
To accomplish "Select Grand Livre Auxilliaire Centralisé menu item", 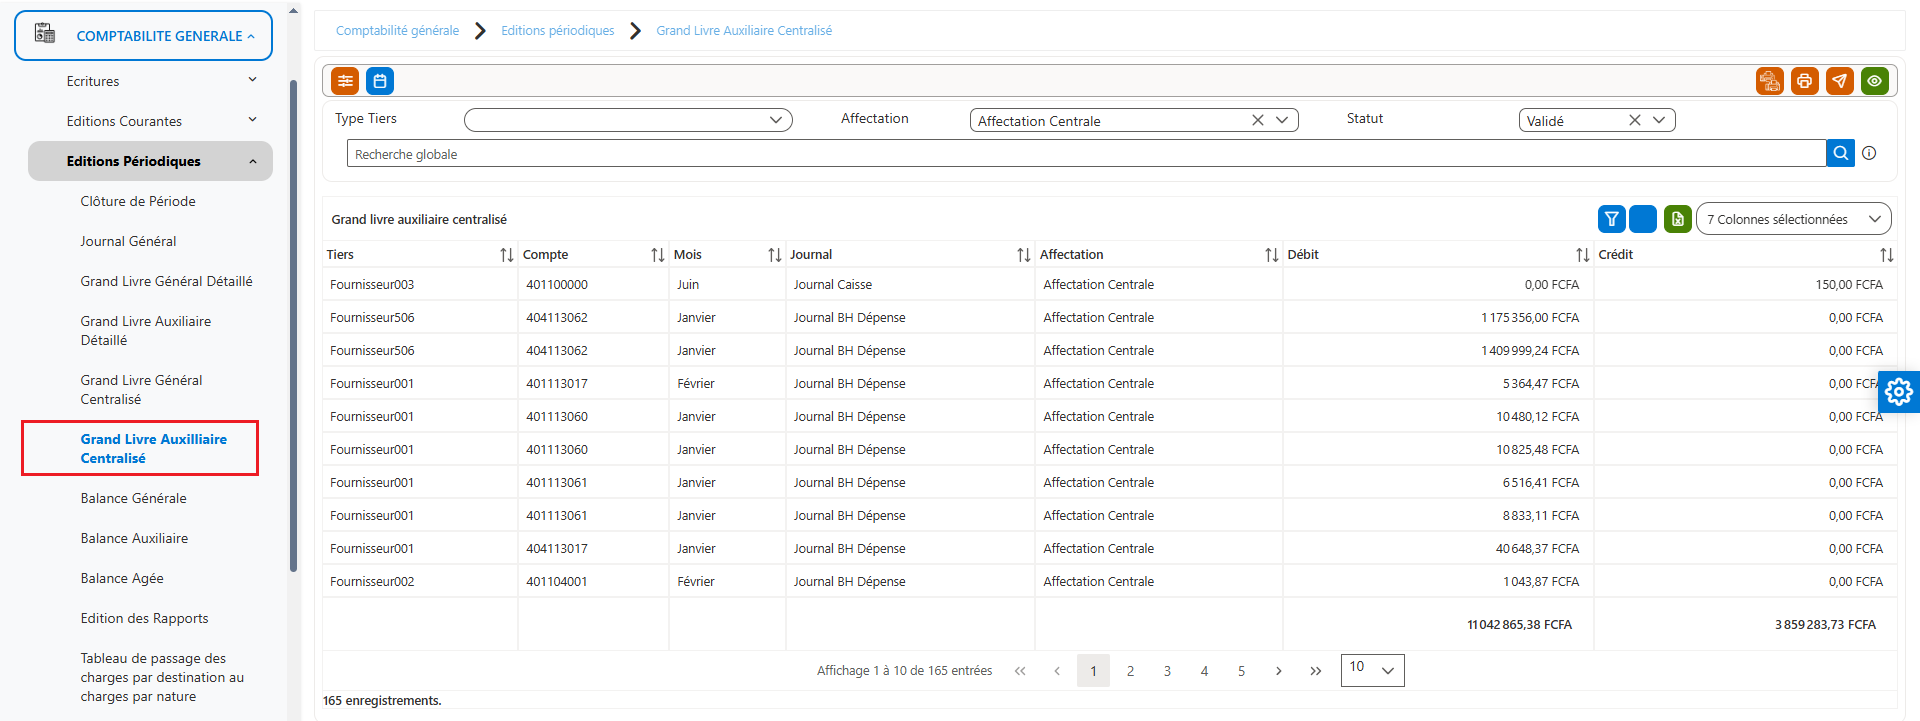I will pos(153,449).
